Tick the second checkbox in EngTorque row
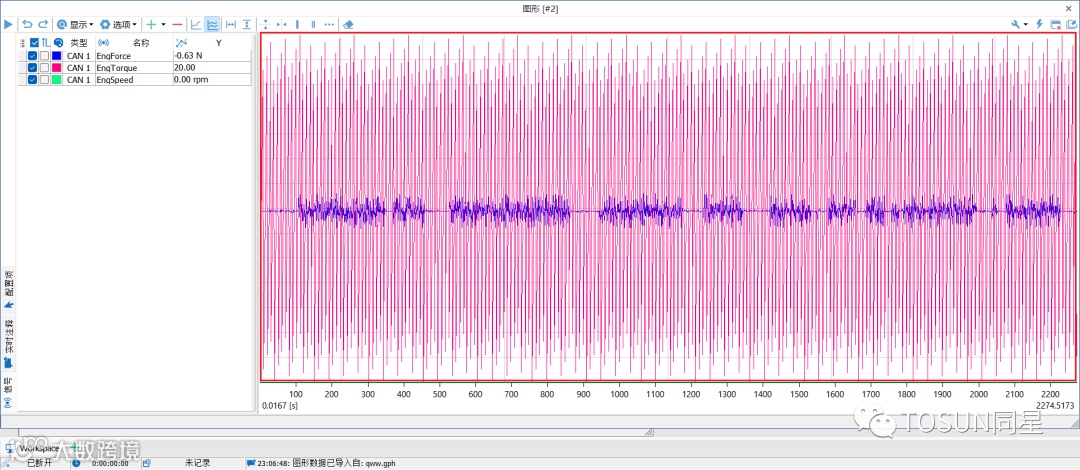 tap(44, 68)
